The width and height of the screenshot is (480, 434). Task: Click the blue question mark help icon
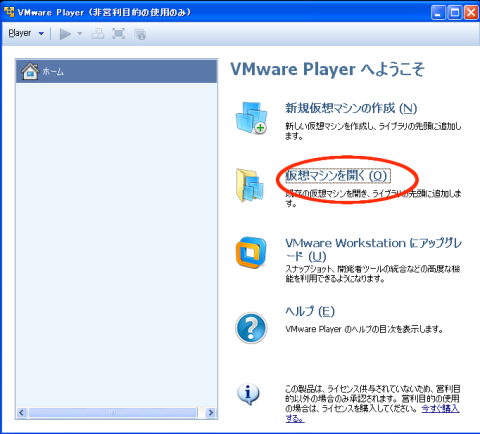click(x=251, y=328)
